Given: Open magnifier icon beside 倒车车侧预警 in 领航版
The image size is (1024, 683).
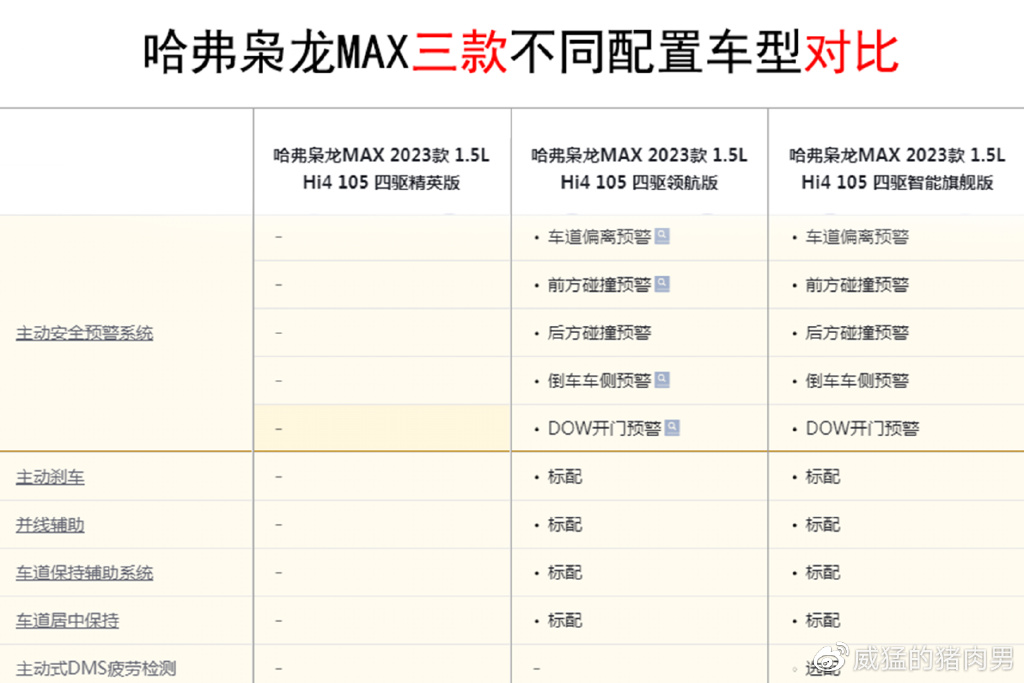Looking at the screenshot, I should click(x=662, y=379).
